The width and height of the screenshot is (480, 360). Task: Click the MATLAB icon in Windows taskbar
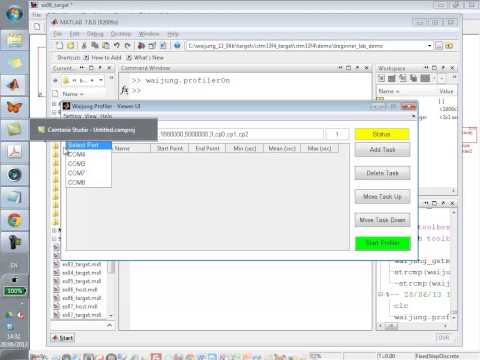coord(14,85)
